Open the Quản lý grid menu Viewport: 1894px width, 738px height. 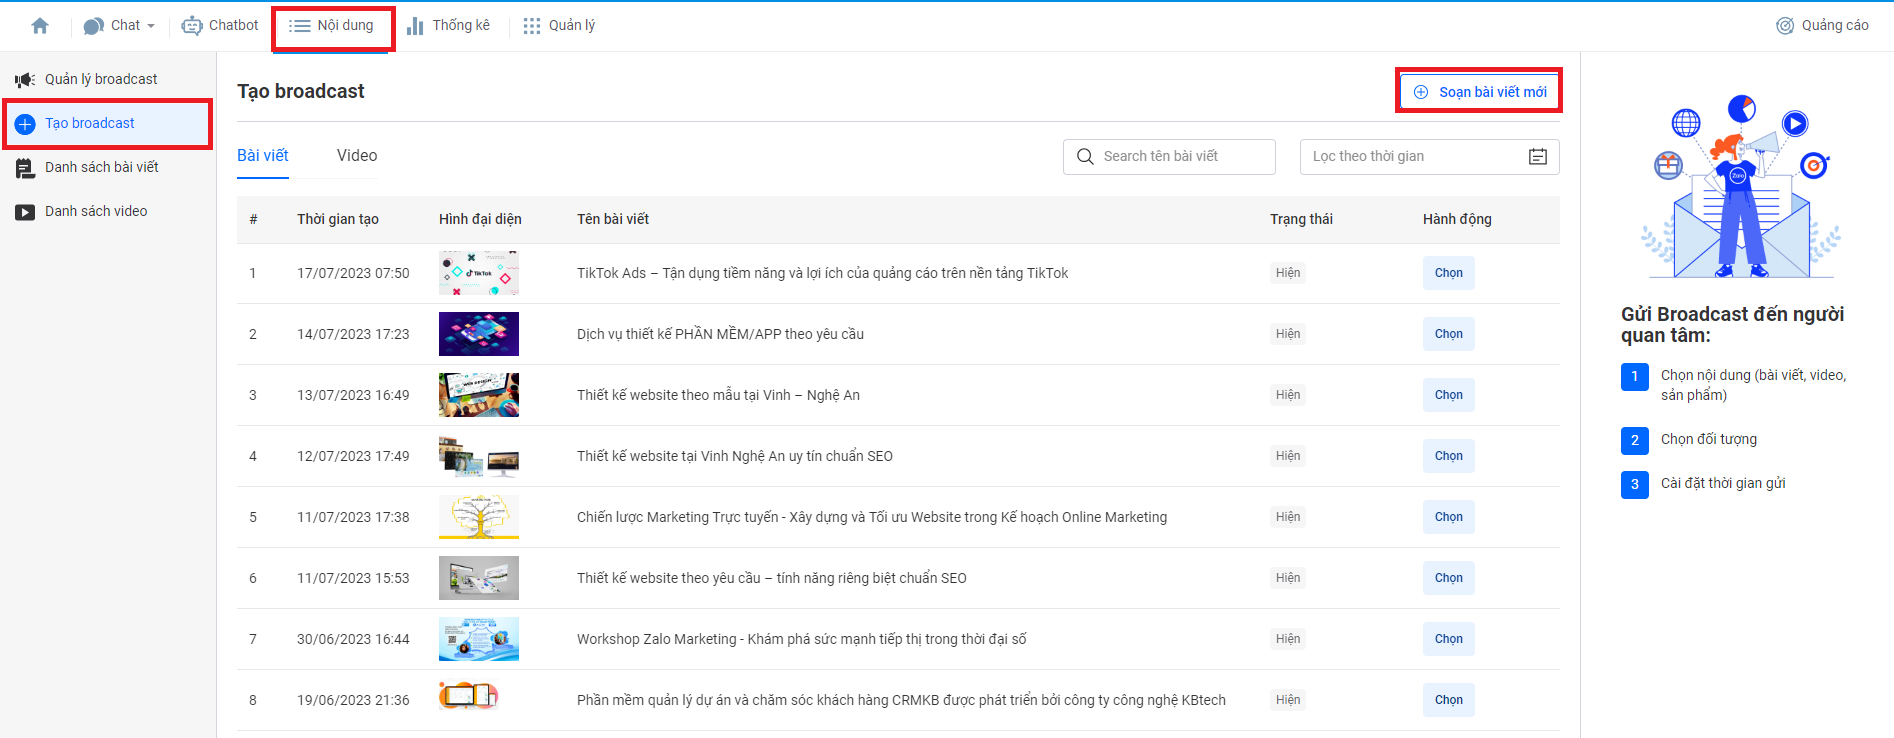coord(559,26)
